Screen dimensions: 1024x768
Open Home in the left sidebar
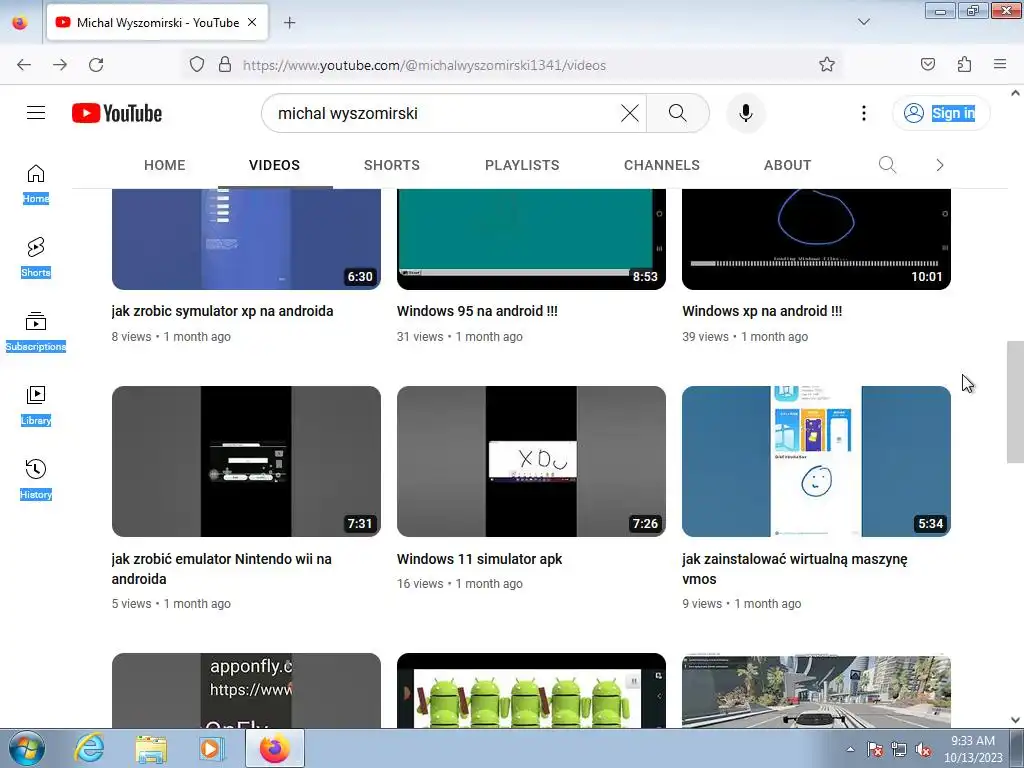[36, 184]
